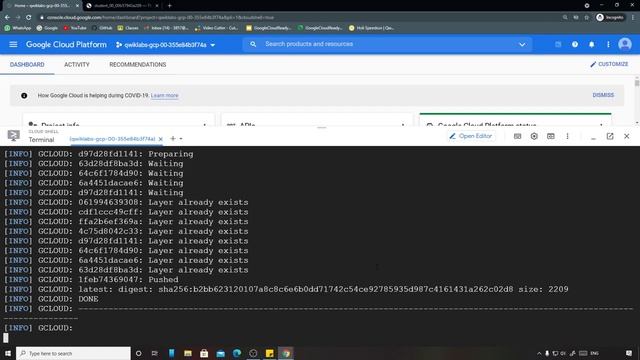The width and height of the screenshot is (640, 360).
Task: Go back in the browser
Action: pyautogui.click(x=7, y=17)
